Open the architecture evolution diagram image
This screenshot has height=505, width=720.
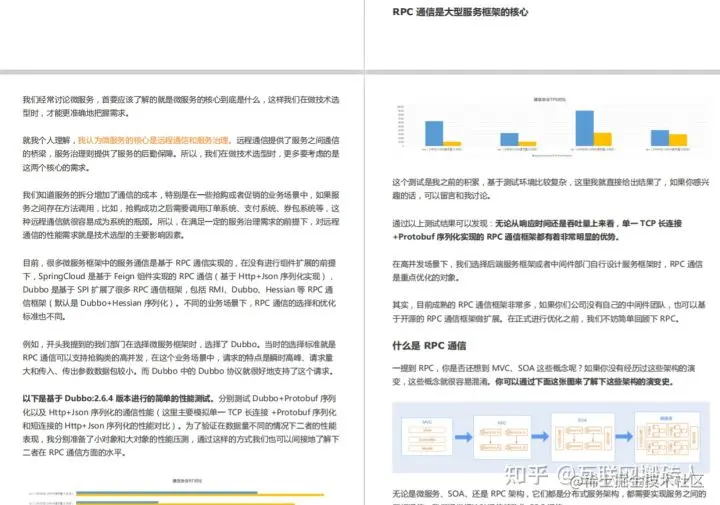click(x=551, y=438)
